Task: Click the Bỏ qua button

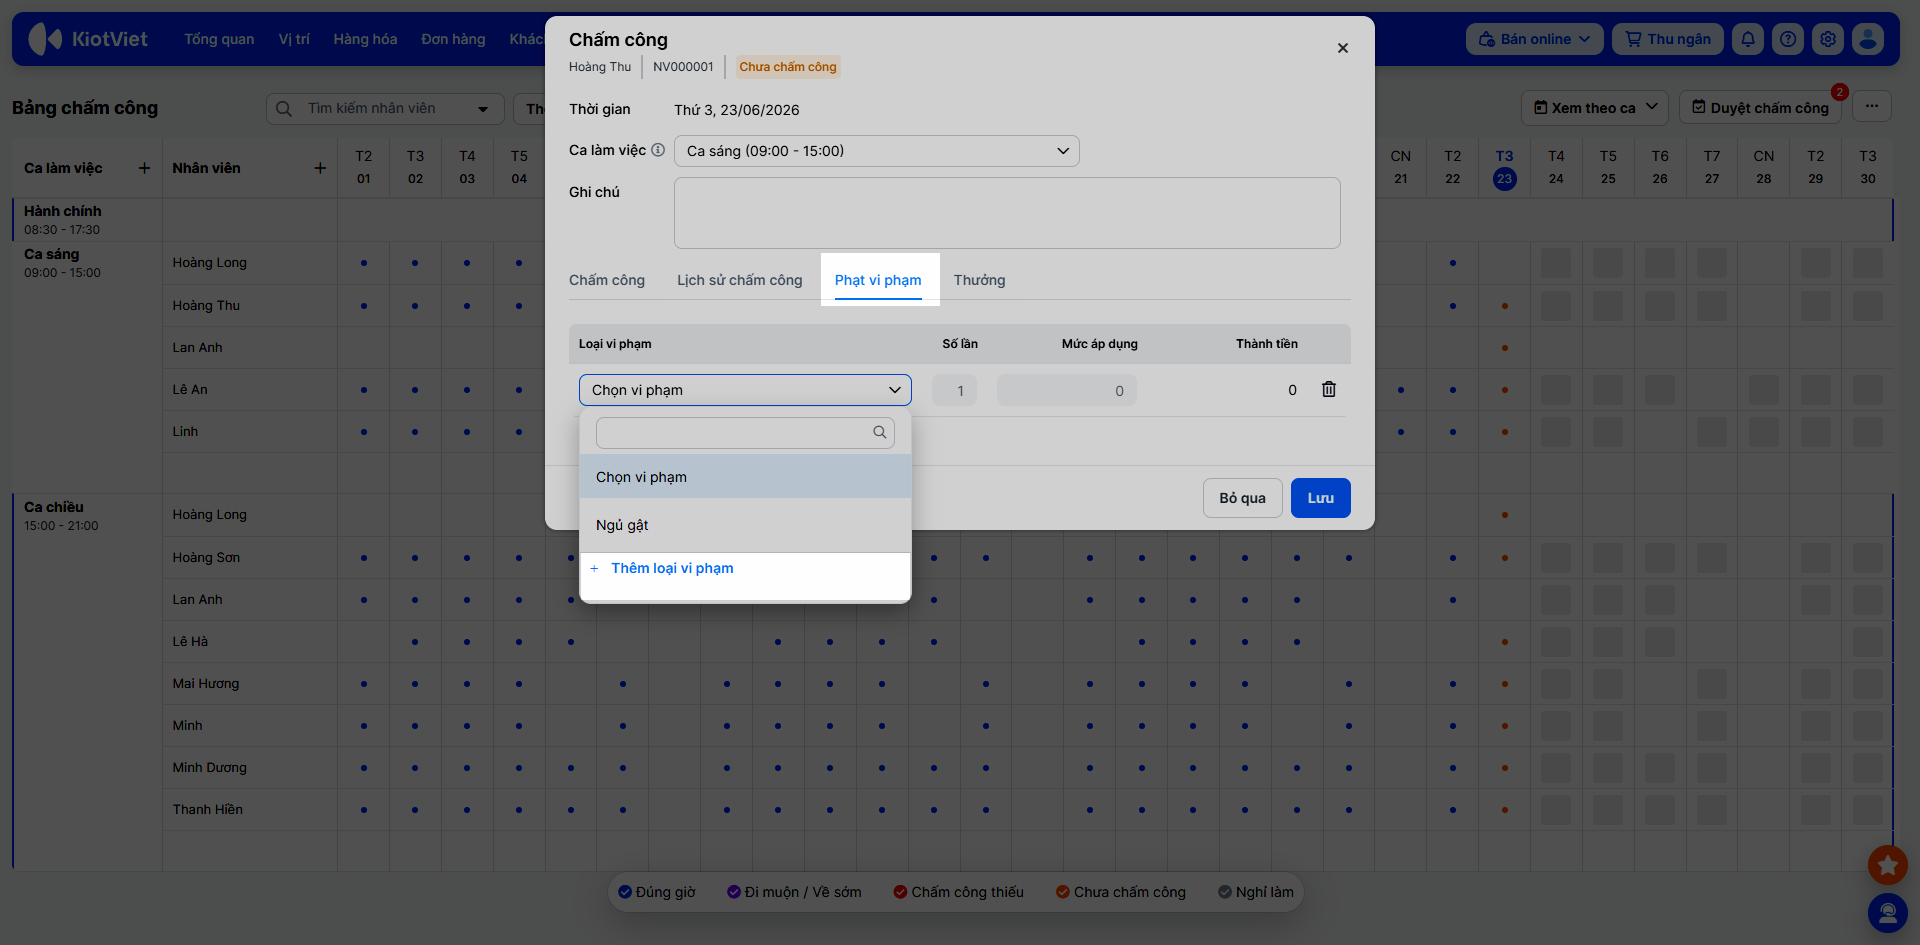Action: point(1243,498)
